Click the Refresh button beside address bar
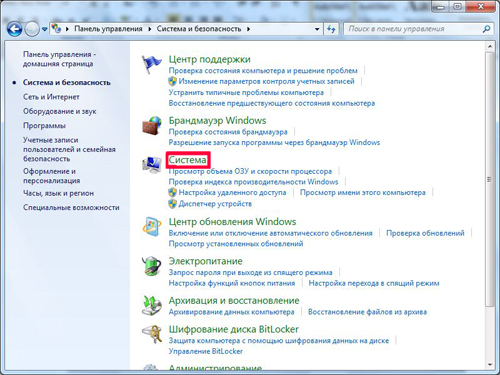The height and width of the screenshot is (375, 500). click(x=331, y=29)
